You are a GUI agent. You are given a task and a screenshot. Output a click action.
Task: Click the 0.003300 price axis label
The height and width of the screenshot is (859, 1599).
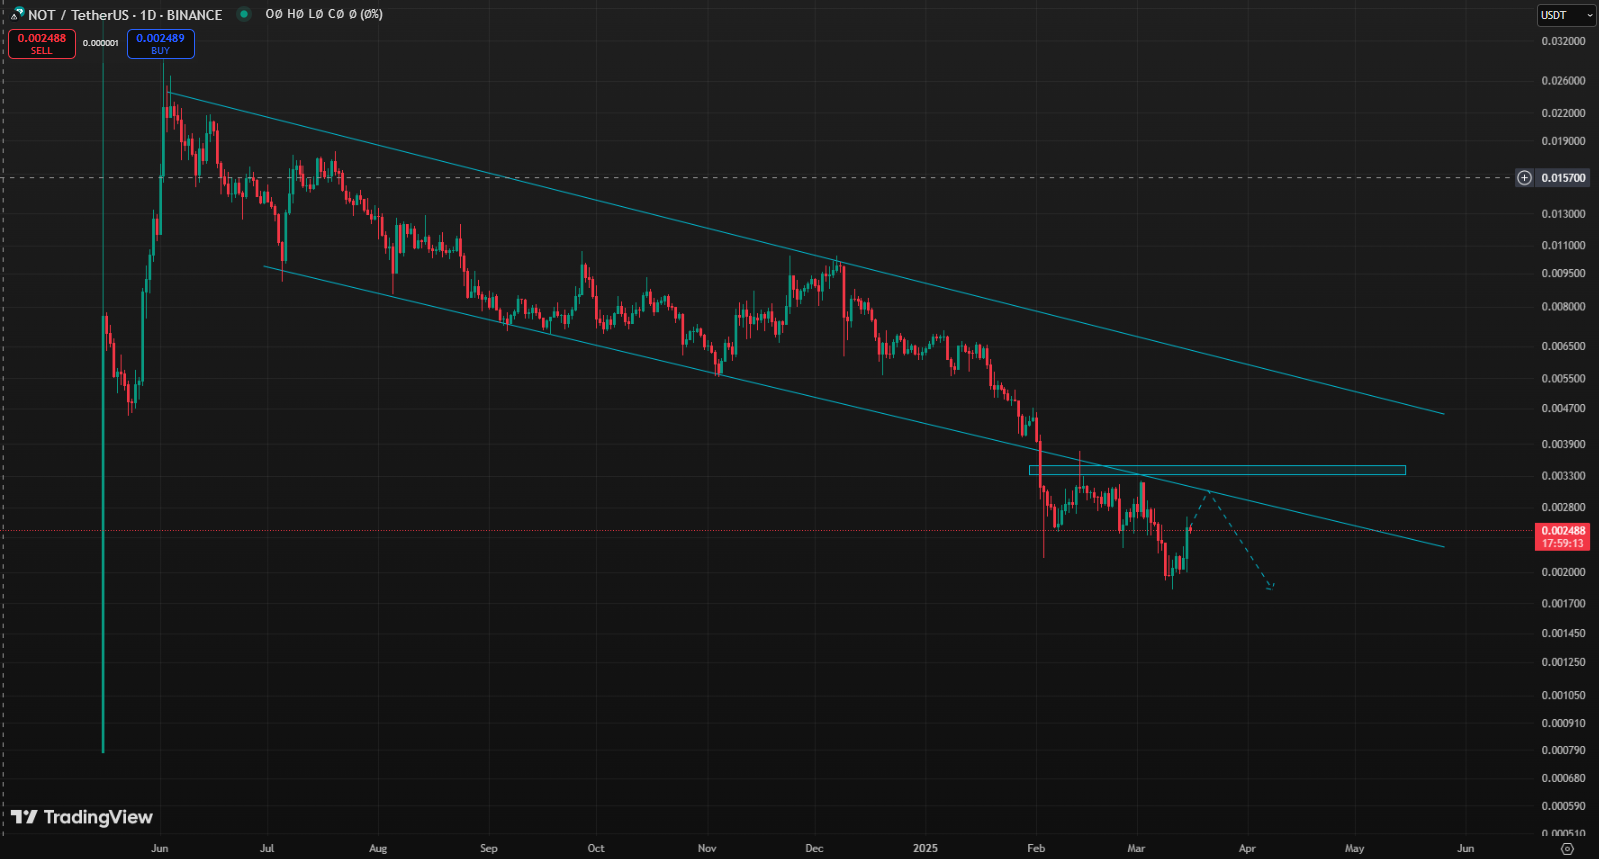(1563, 476)
